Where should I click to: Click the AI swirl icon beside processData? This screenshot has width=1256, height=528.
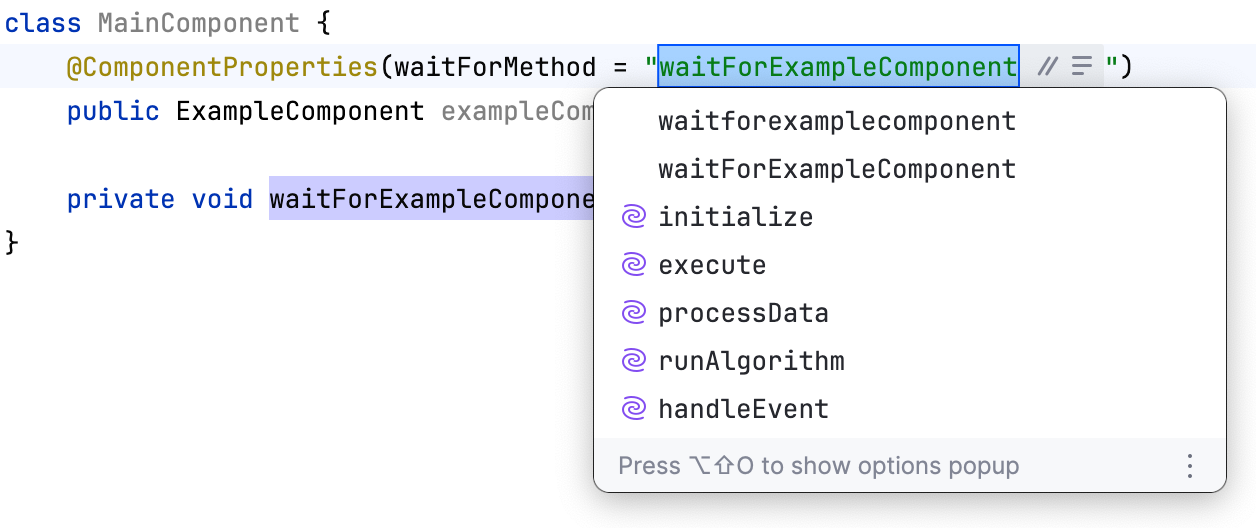click(x=634, y=313)
